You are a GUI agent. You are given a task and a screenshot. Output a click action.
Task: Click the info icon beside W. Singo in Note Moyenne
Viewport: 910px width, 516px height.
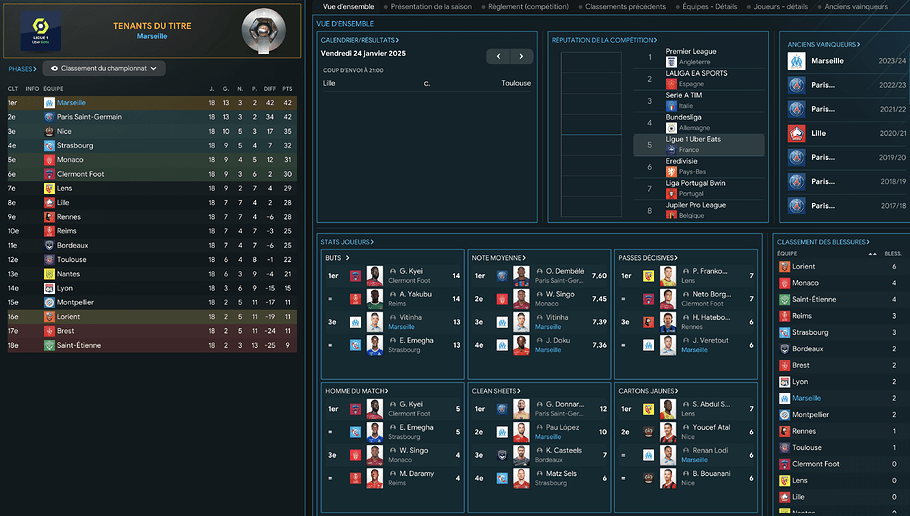point(540,294)
